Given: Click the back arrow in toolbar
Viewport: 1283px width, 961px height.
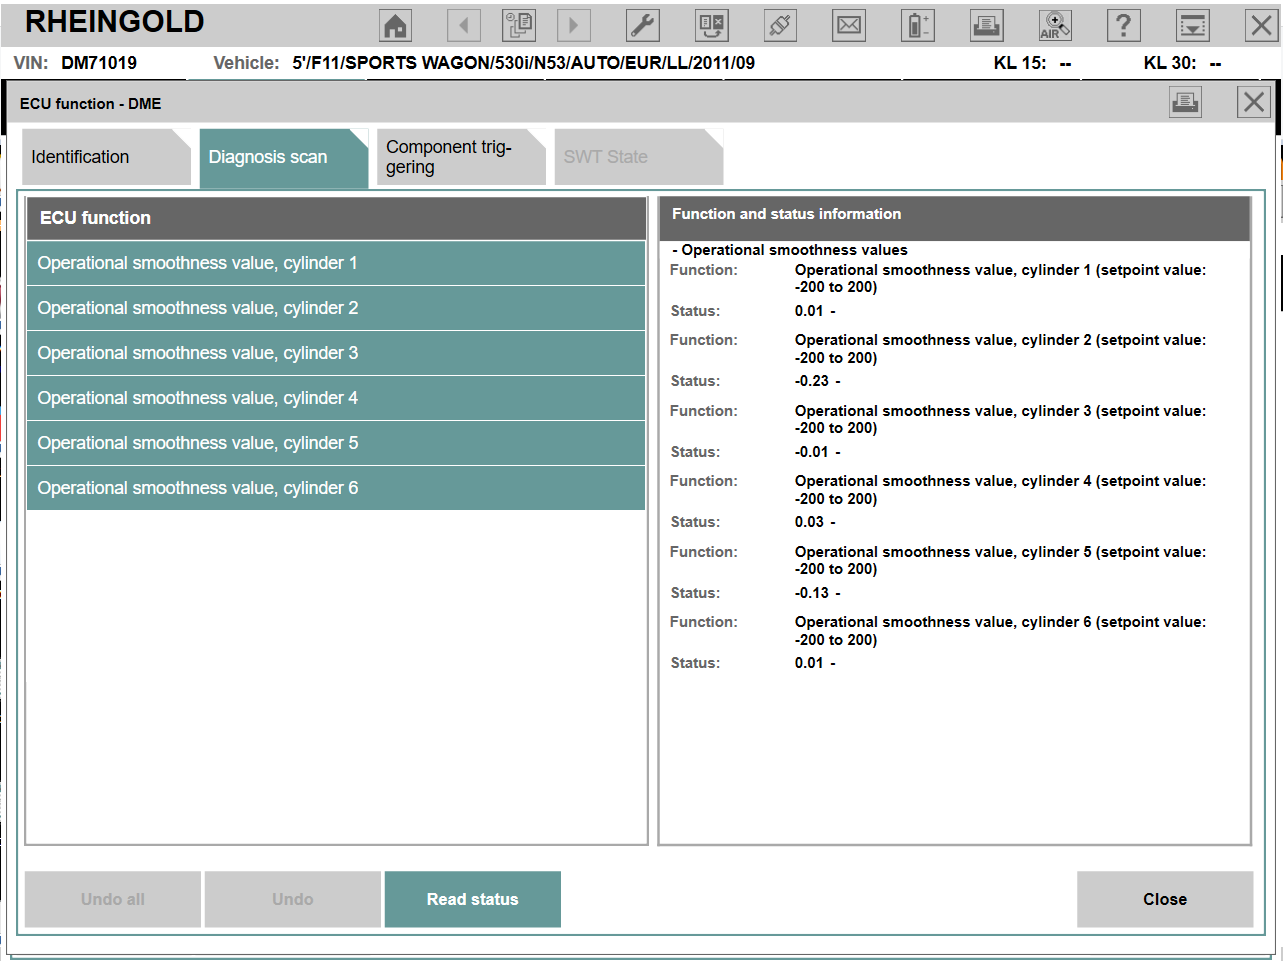Looking at the screenshot, I should 463,25.
